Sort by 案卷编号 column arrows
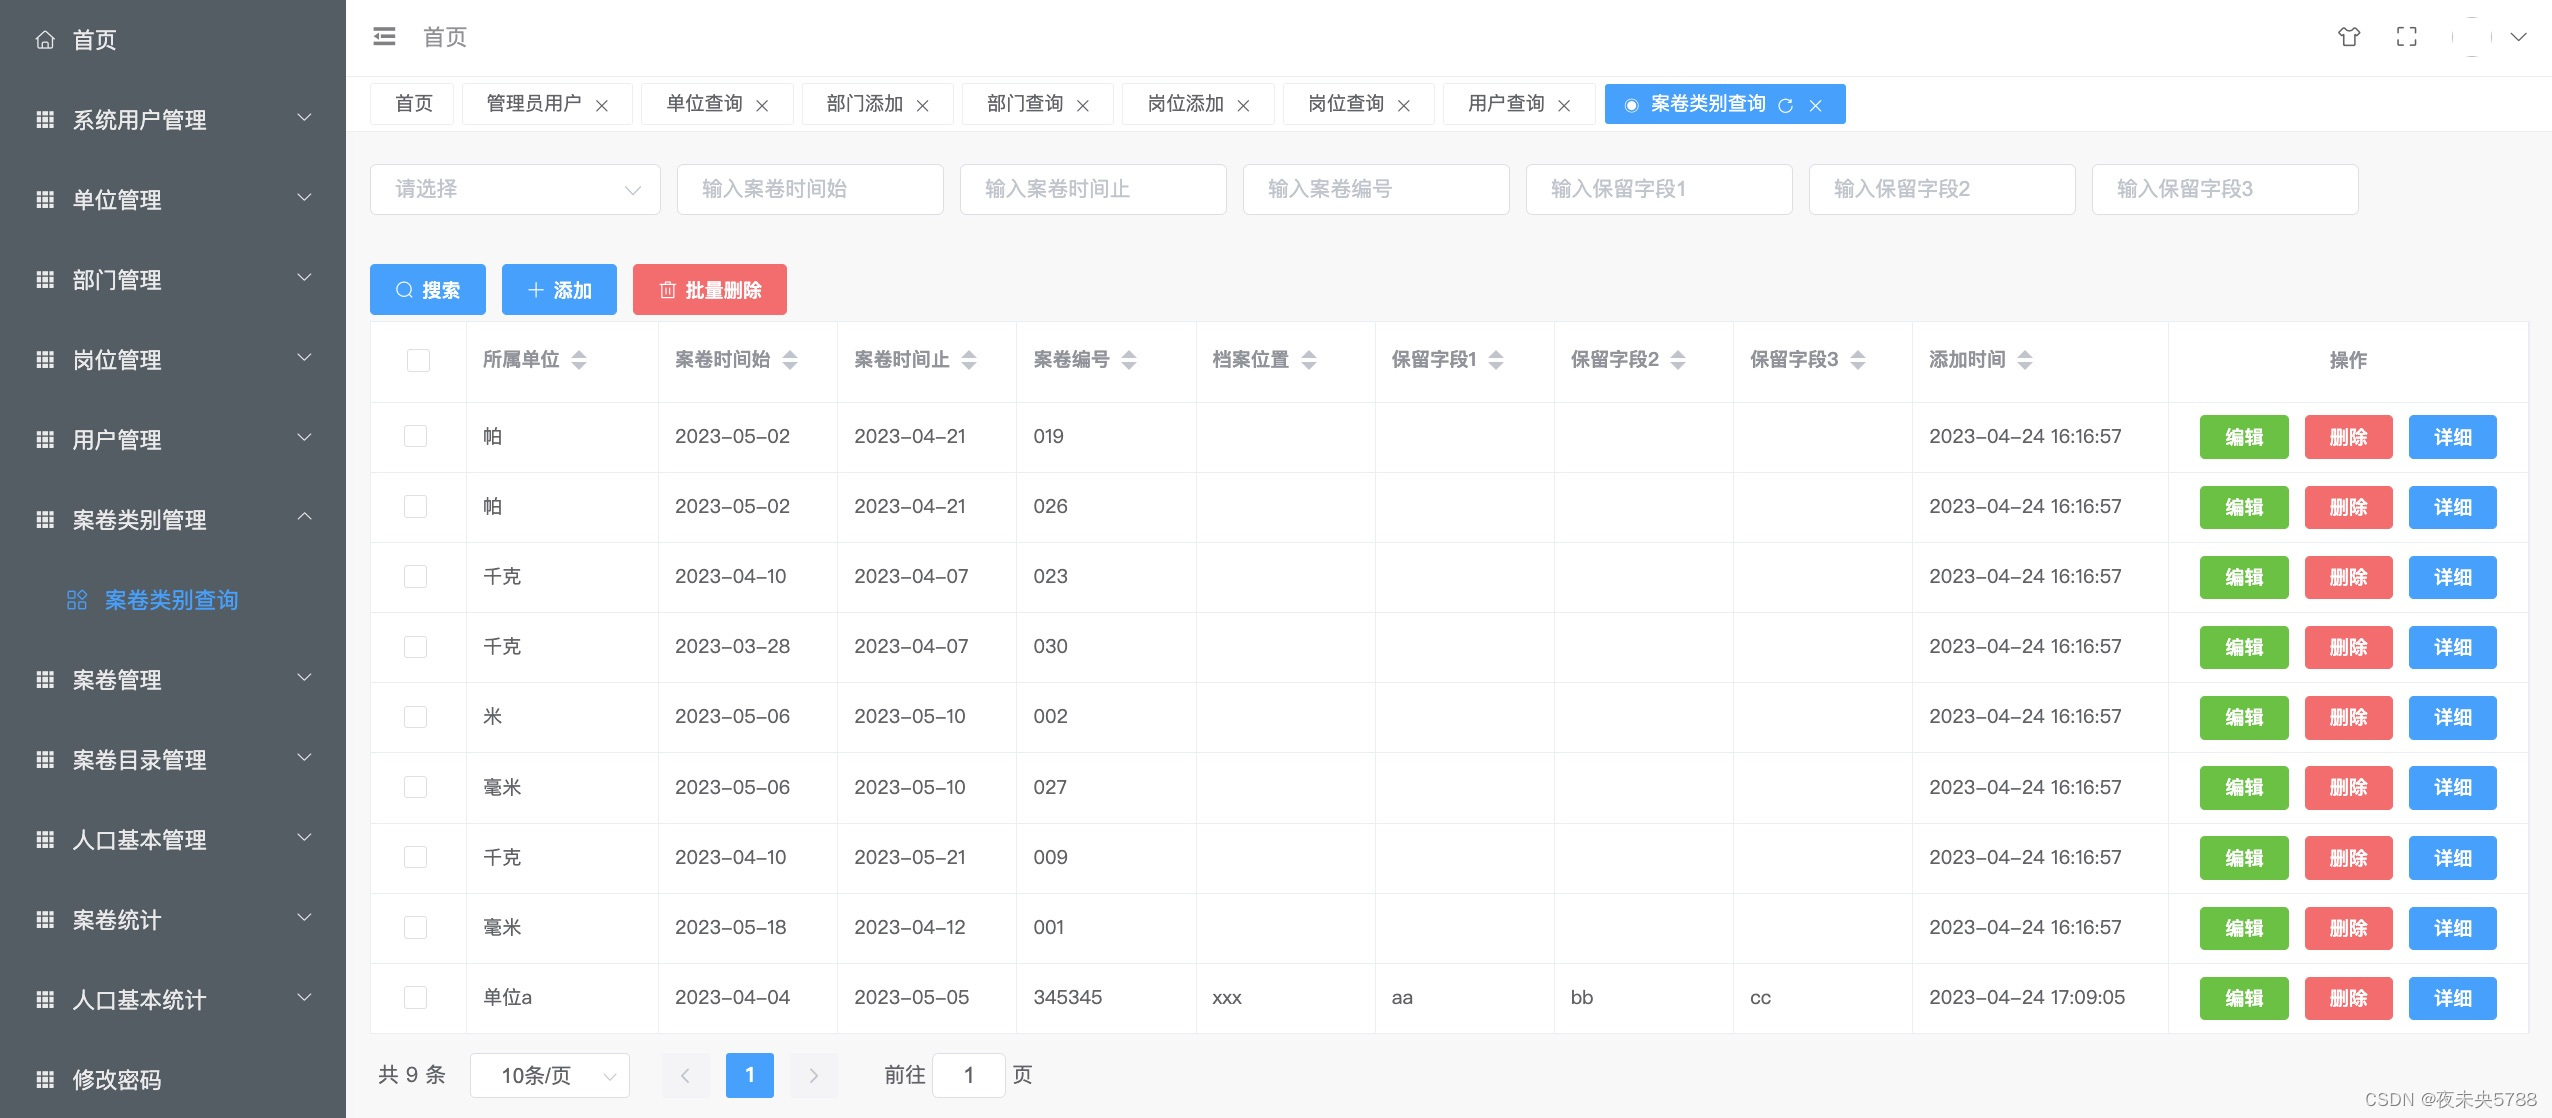 point(1129,360)
